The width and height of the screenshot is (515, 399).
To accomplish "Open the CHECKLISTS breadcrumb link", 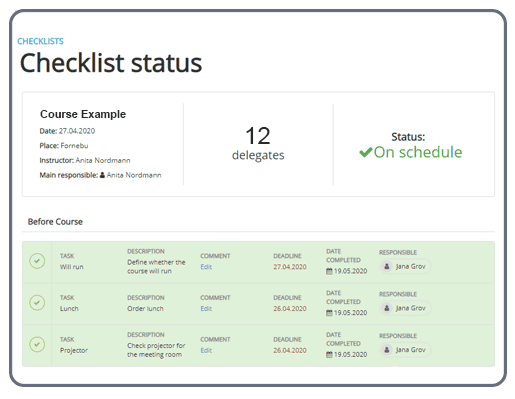I will [x=40, y=41].
